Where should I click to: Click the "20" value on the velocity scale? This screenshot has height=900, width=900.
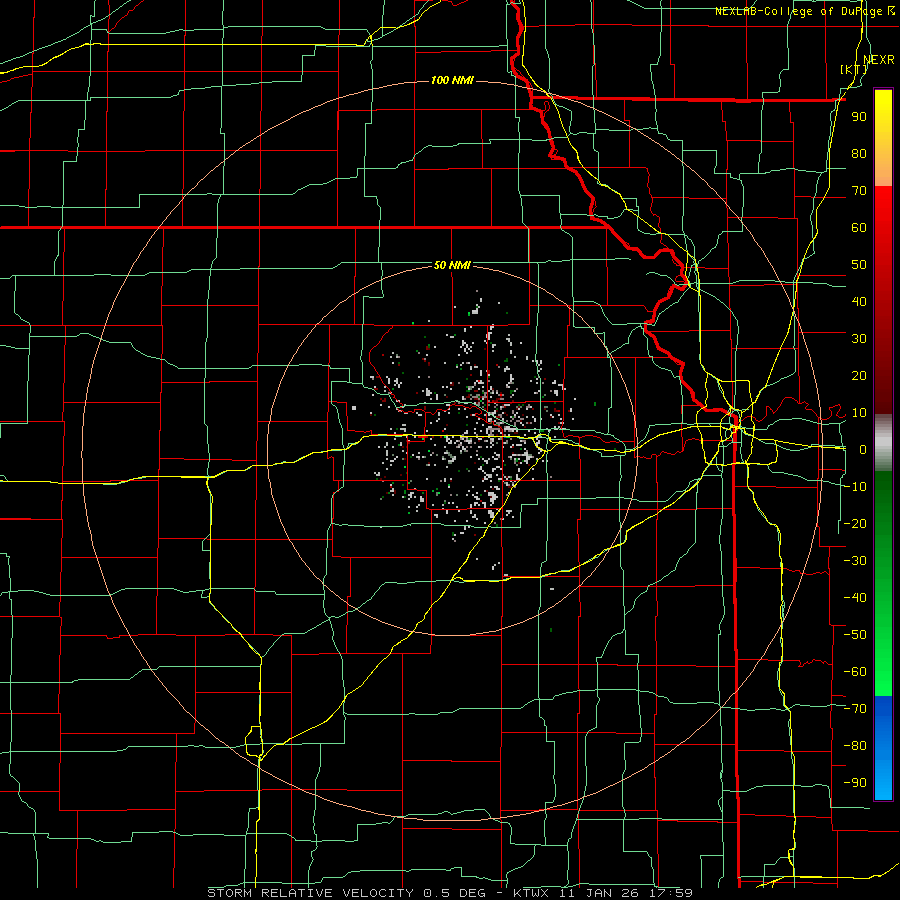point(859,376)
